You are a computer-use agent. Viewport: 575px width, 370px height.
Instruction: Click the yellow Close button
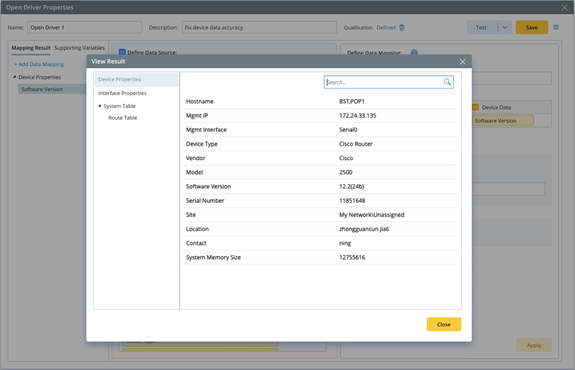point(444,324)
